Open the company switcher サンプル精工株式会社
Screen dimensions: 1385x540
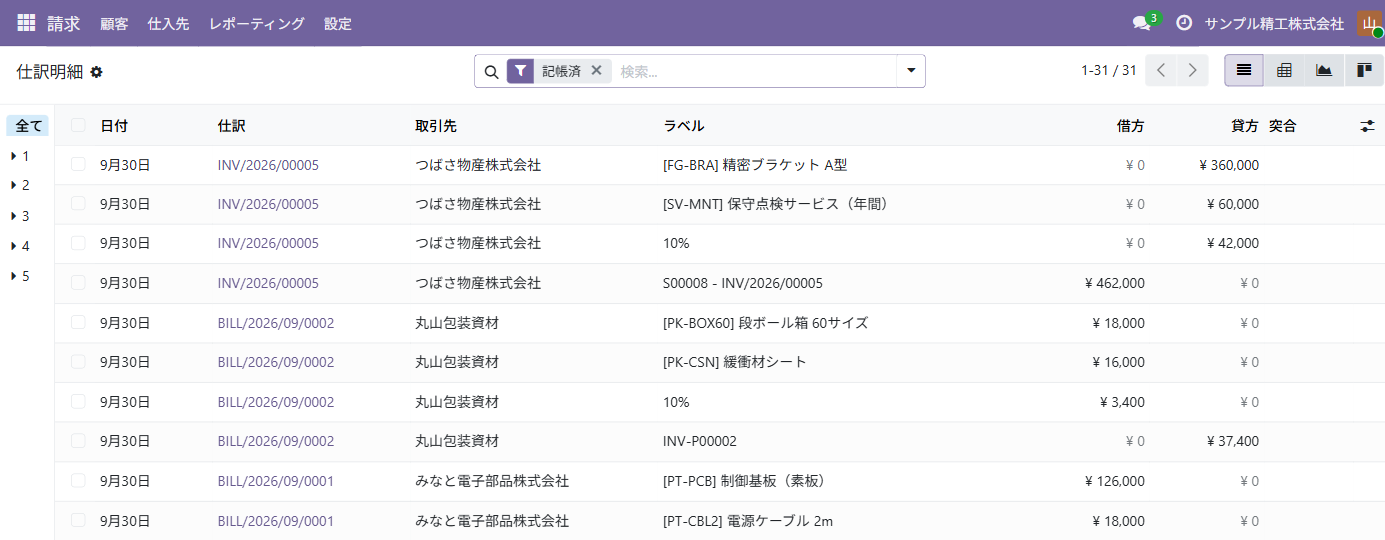coord(1274,23)
